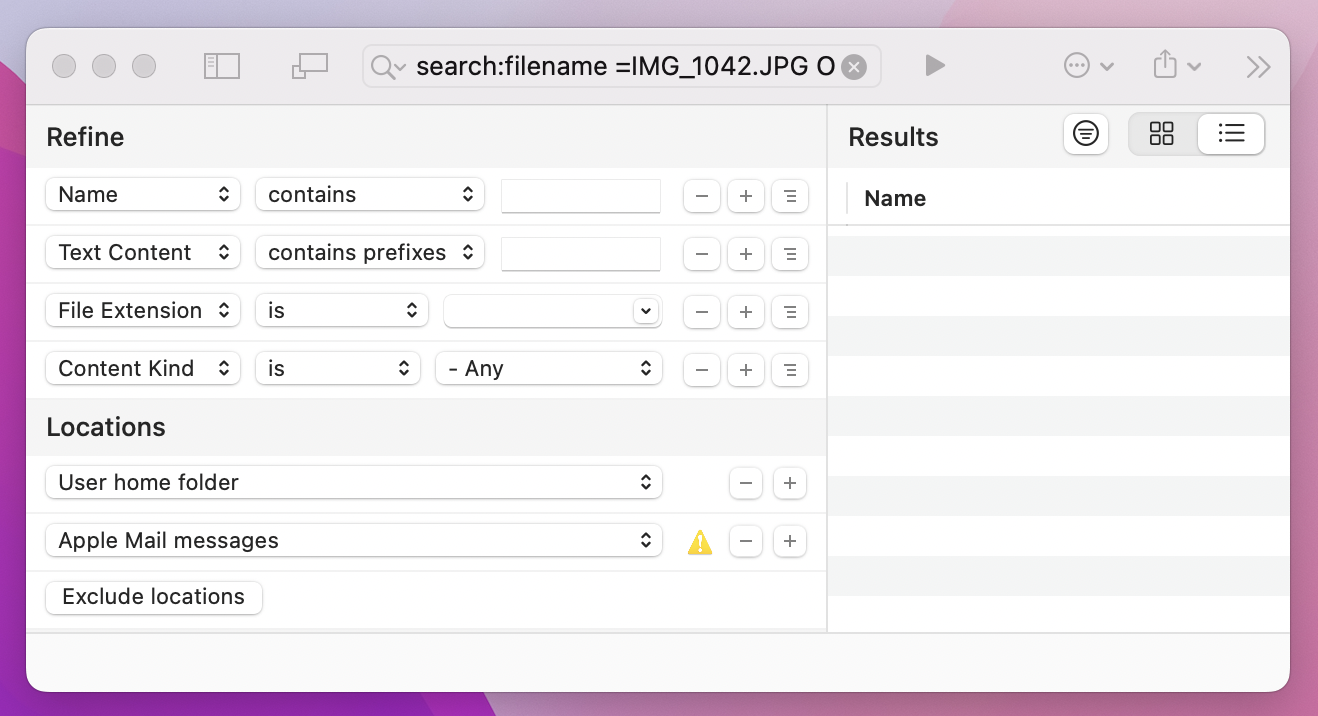1318x716 pixels.
Task: Open the Name attribute dropdown
Action: coord(142,194)
